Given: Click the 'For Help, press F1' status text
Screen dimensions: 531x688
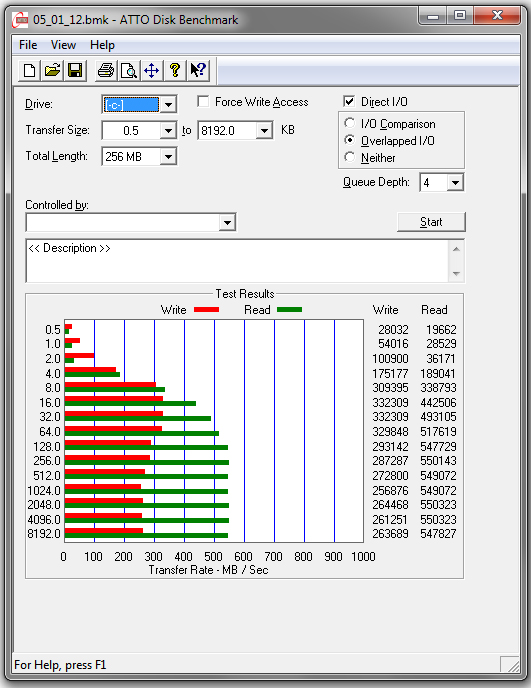Looking at the screenshot, I should click(60, 665).
